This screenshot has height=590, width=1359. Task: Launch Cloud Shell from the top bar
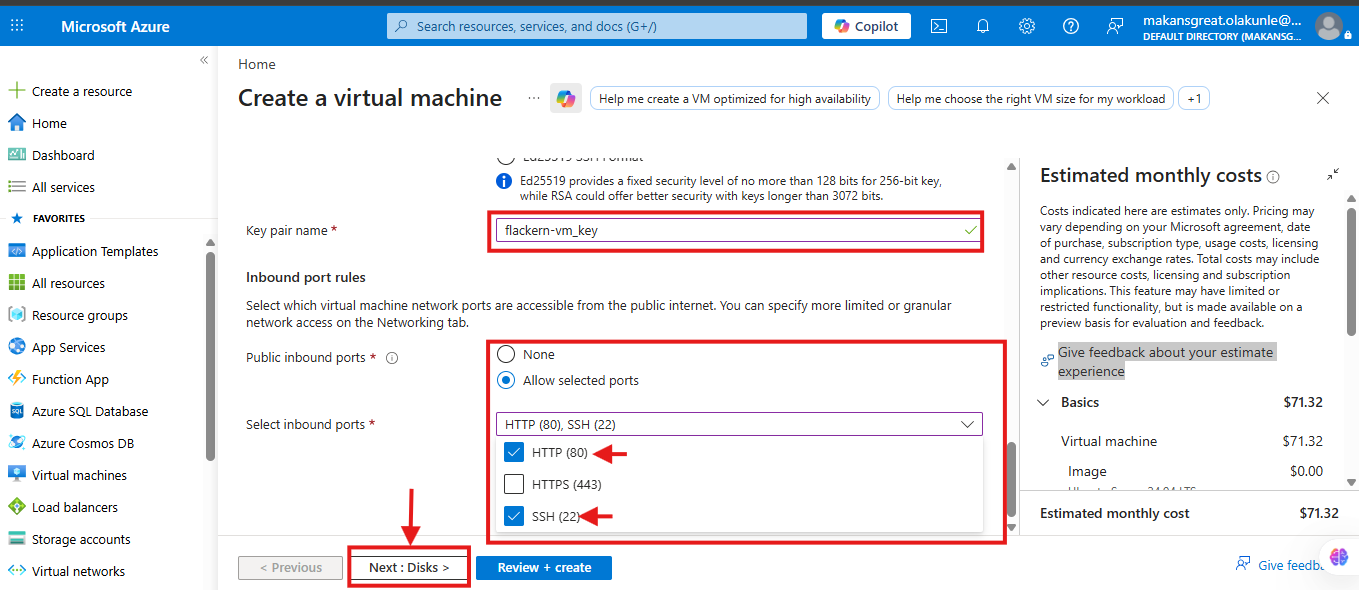pyautogui.click(x=939, y=26)
